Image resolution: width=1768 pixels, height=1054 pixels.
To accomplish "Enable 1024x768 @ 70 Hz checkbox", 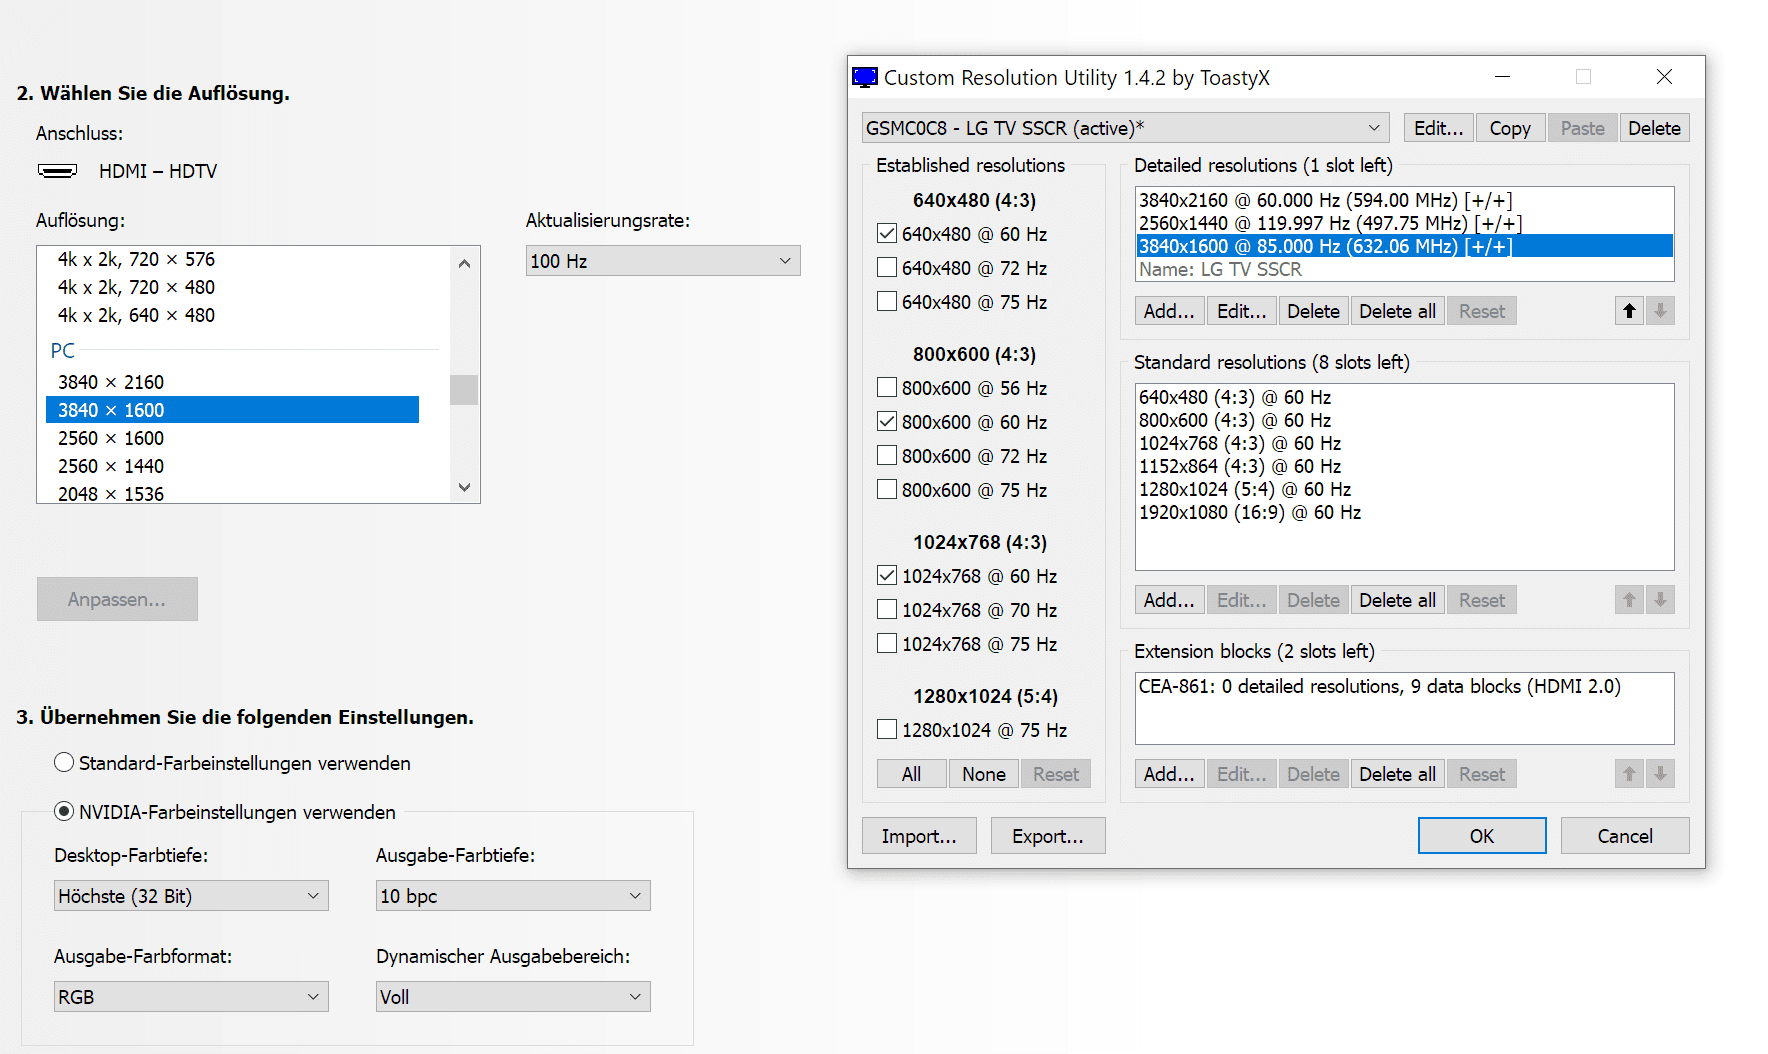I will click(887, 610).
